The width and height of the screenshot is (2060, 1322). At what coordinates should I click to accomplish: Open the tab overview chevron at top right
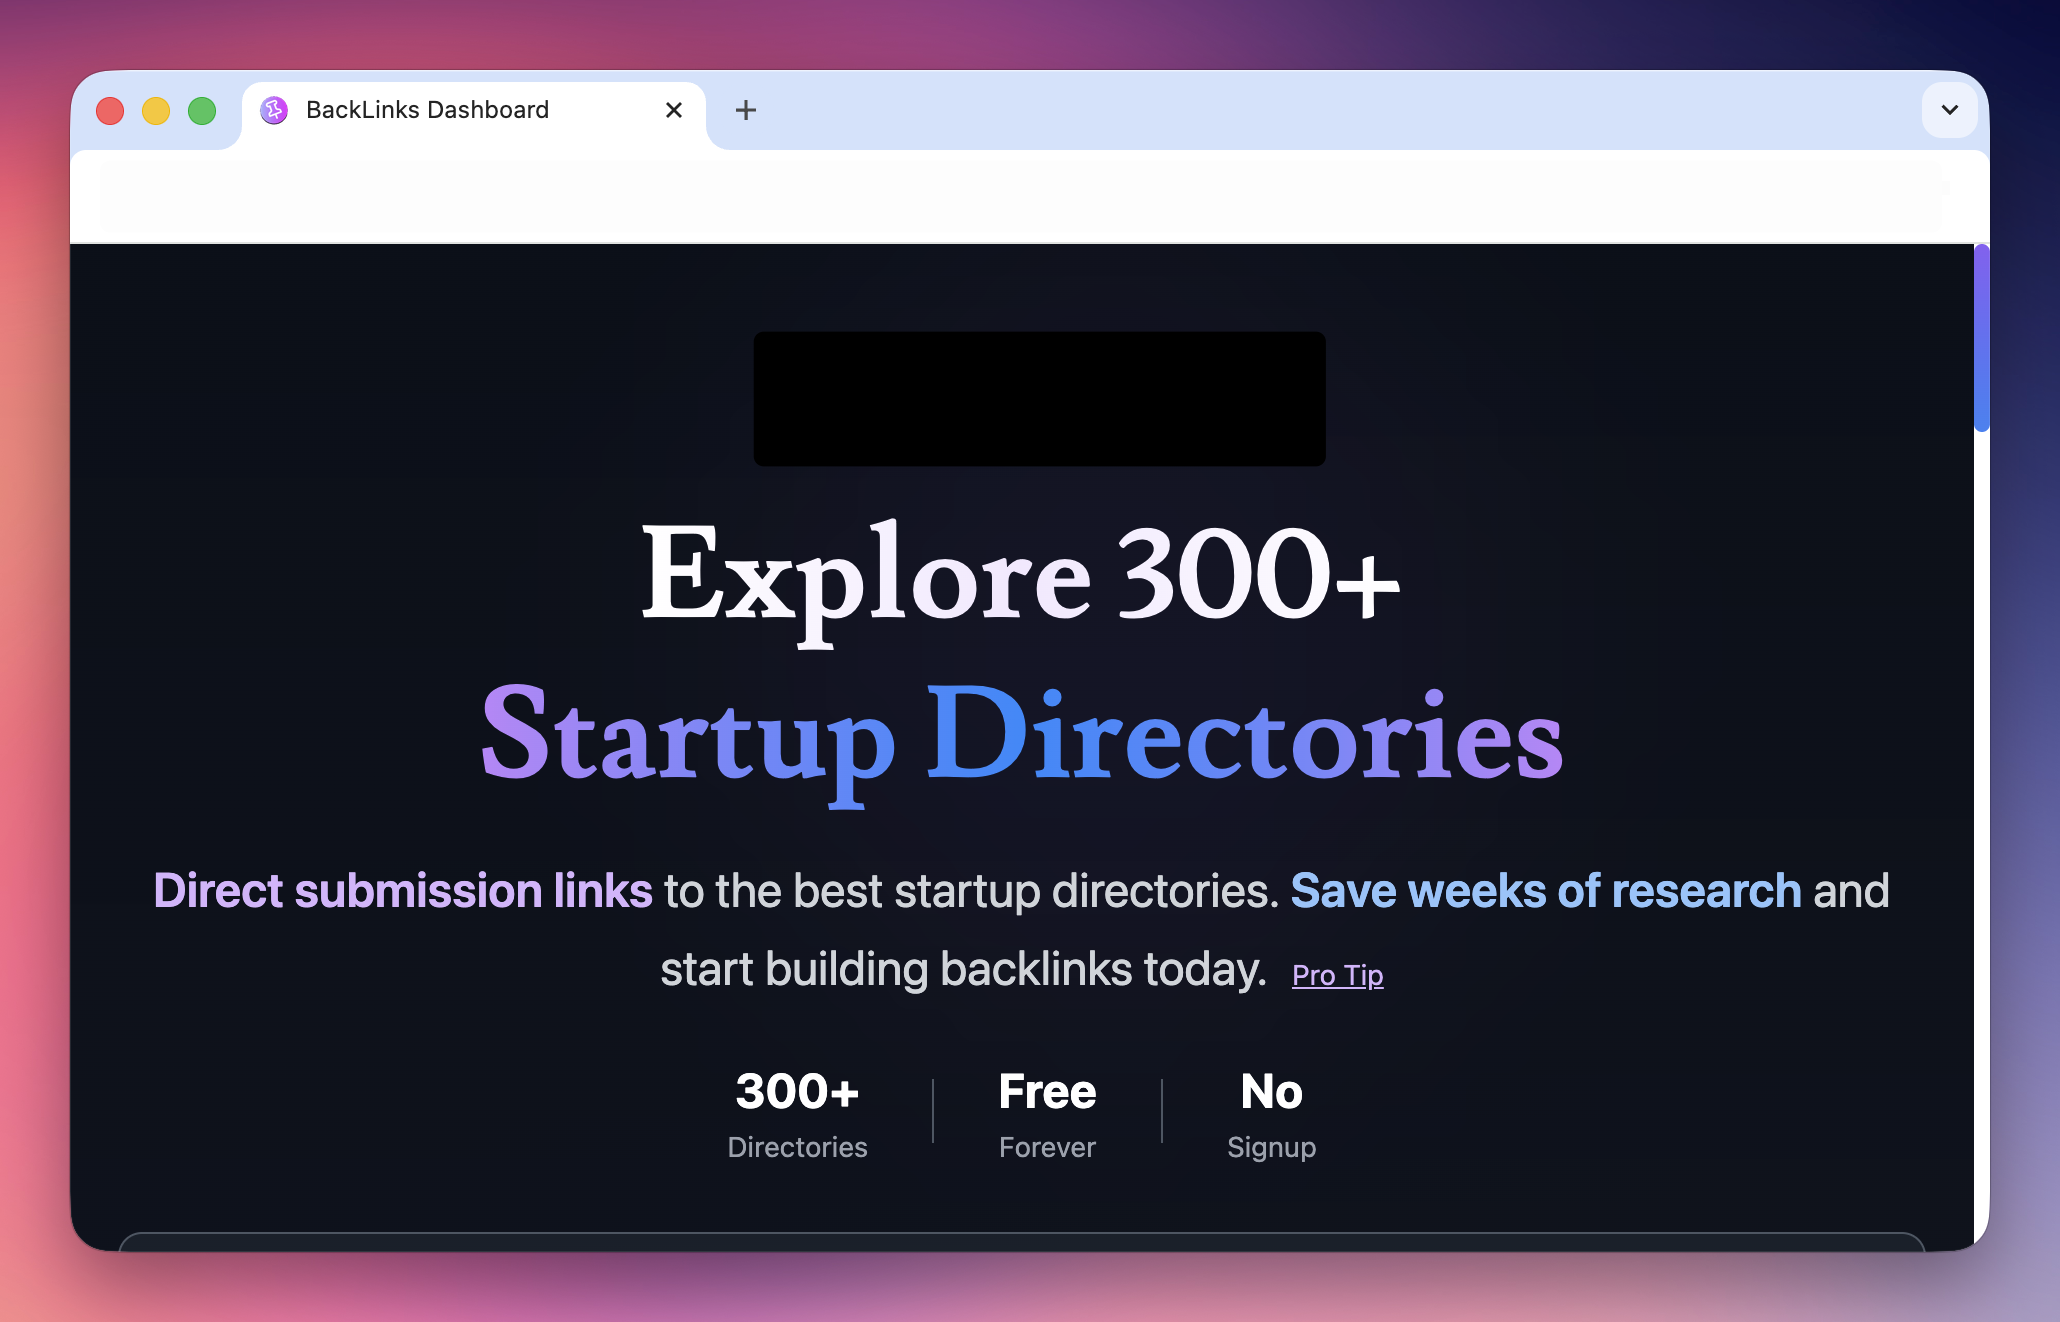[1949, 110]
